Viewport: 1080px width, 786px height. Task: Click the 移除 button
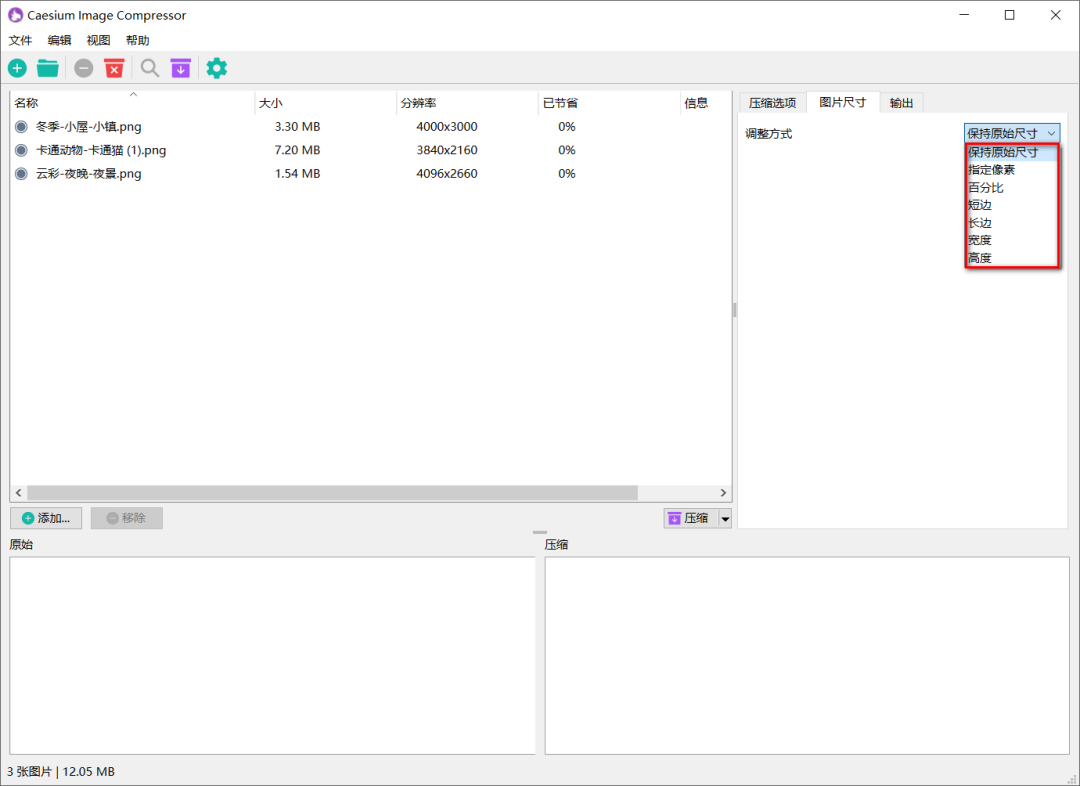pyautogui.click(x=127, y=518)
